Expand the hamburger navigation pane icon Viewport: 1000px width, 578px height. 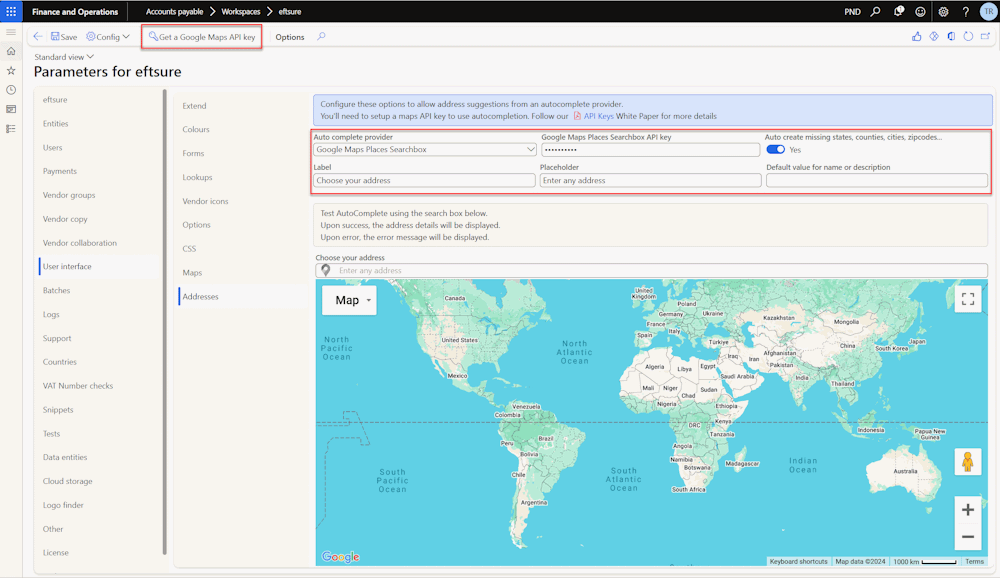(x=11, y=32)
